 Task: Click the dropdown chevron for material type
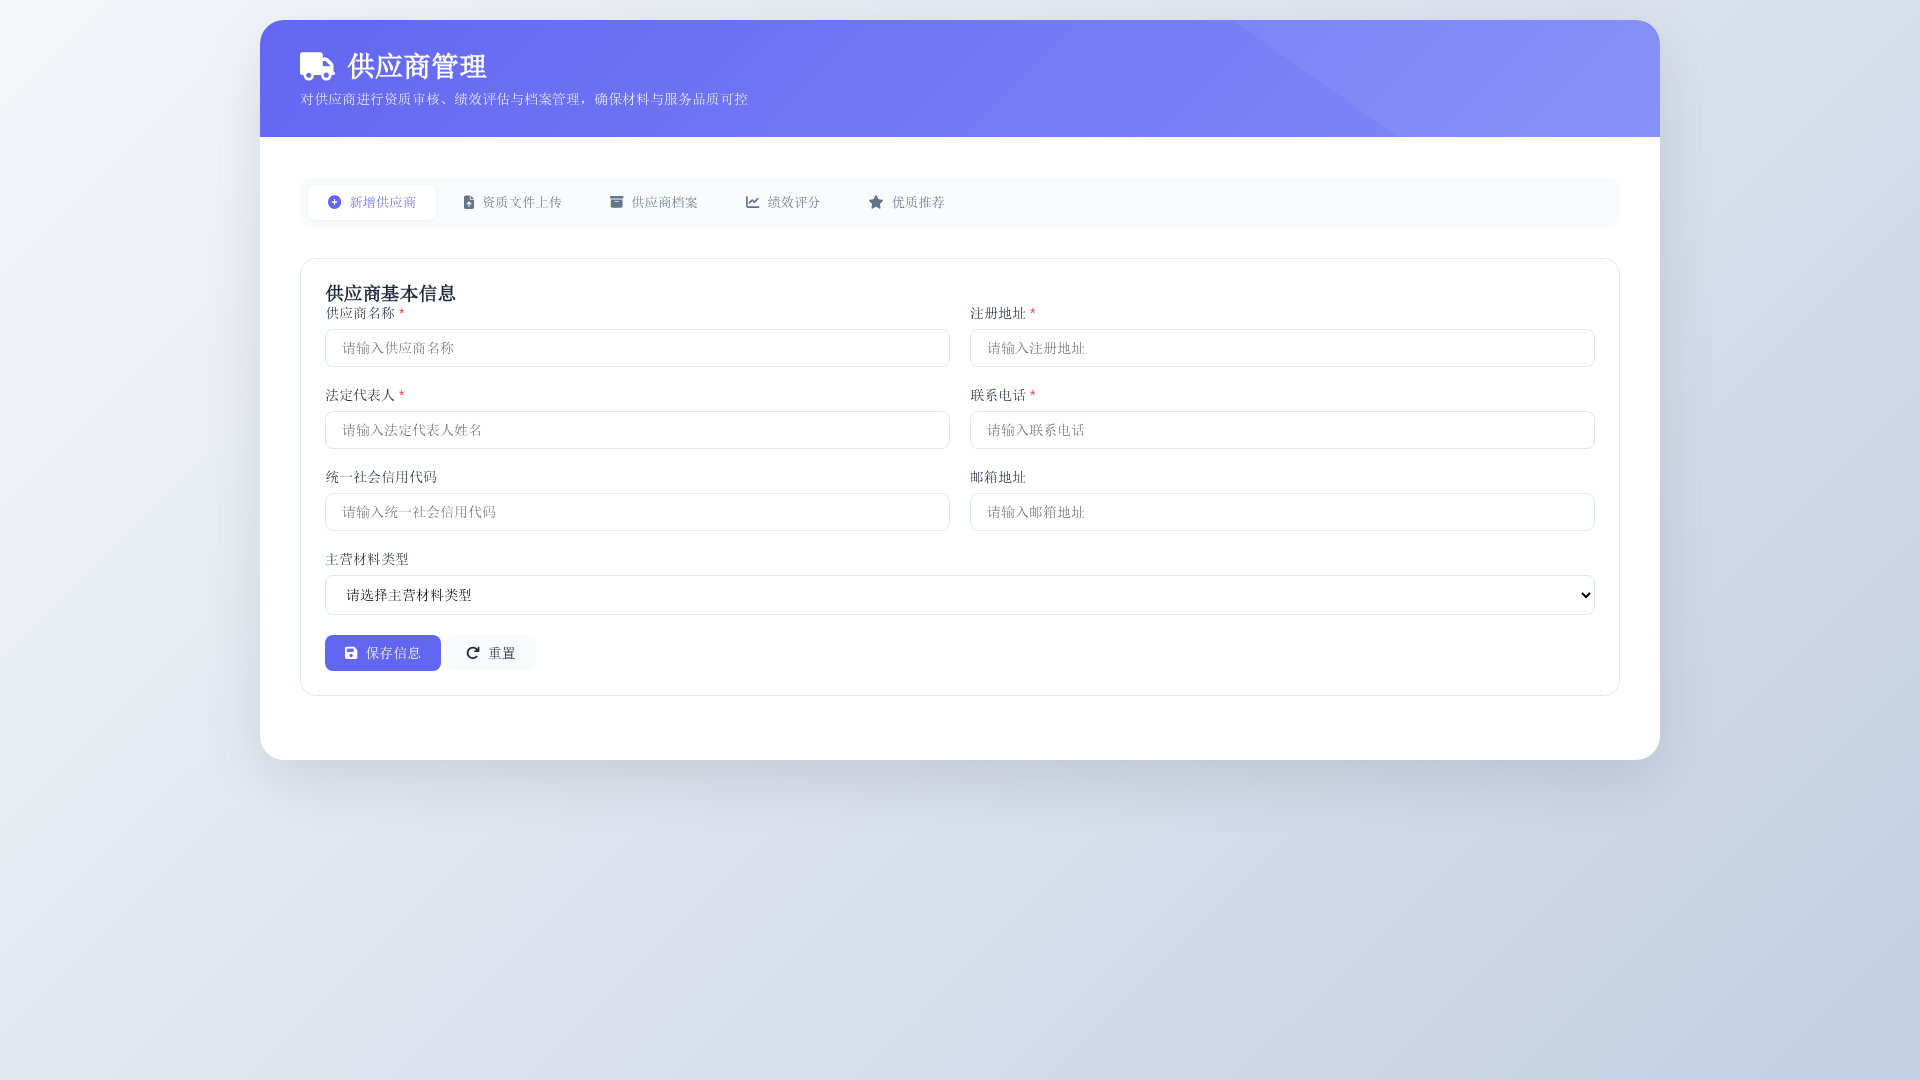point(1584,594)
